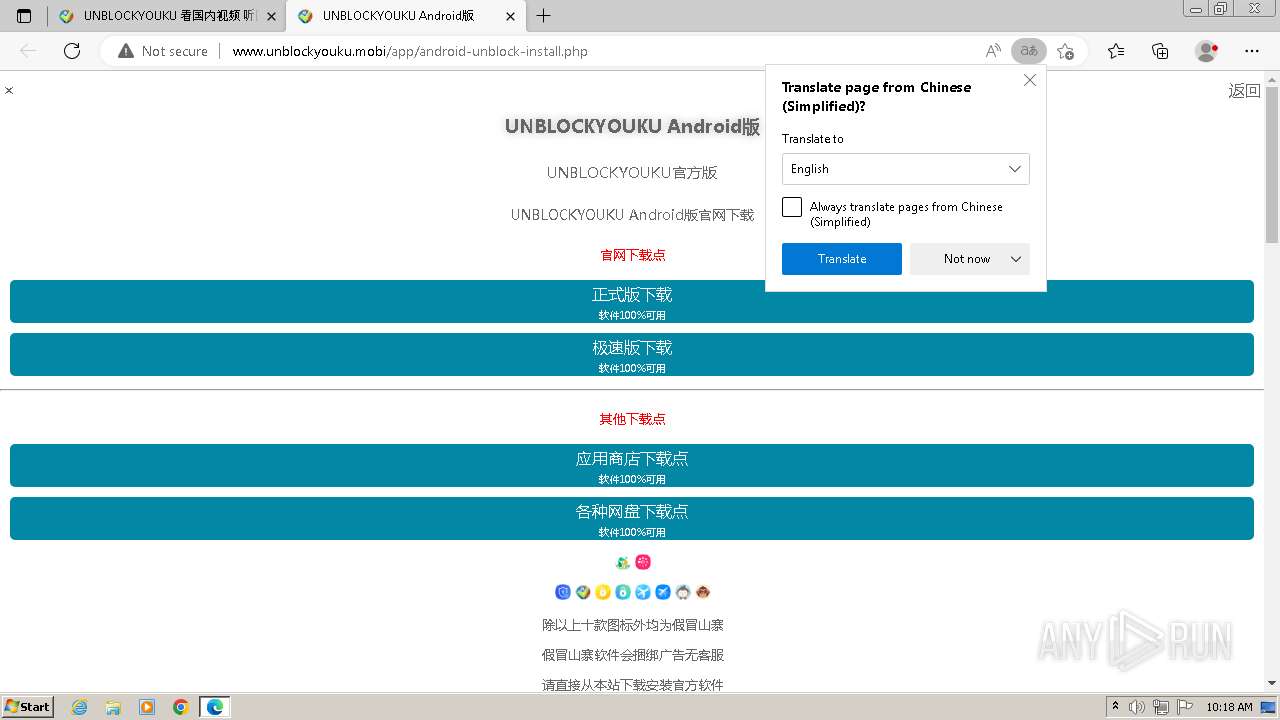Open Internet Explorer from taskbar
Image resolution: width=1280 pixels, height=720 pixels.
coord(80,707)
